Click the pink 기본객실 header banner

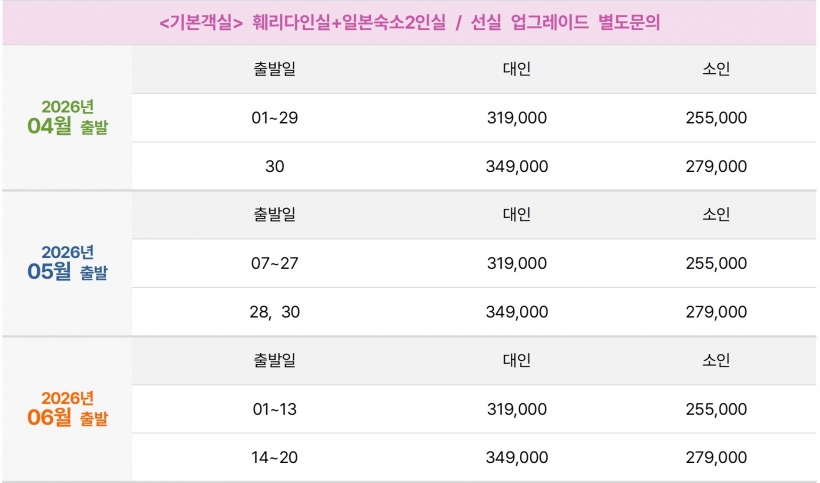(409, 23)
